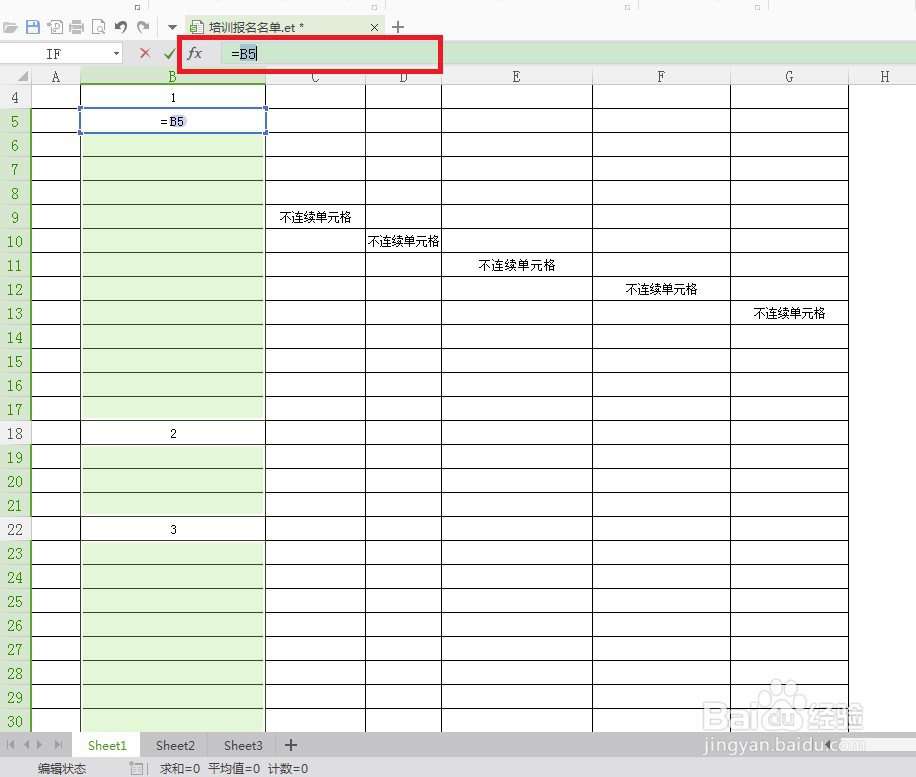This screenshot has width=916, height=777.
Task: Redo the last undone action
Action: pos(143,27)
